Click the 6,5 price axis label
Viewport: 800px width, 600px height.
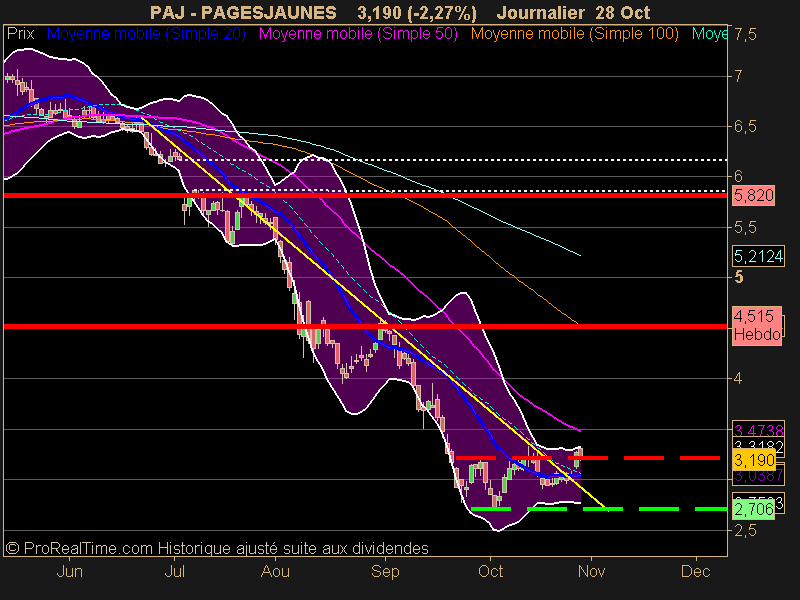click(x=745, y=127)
